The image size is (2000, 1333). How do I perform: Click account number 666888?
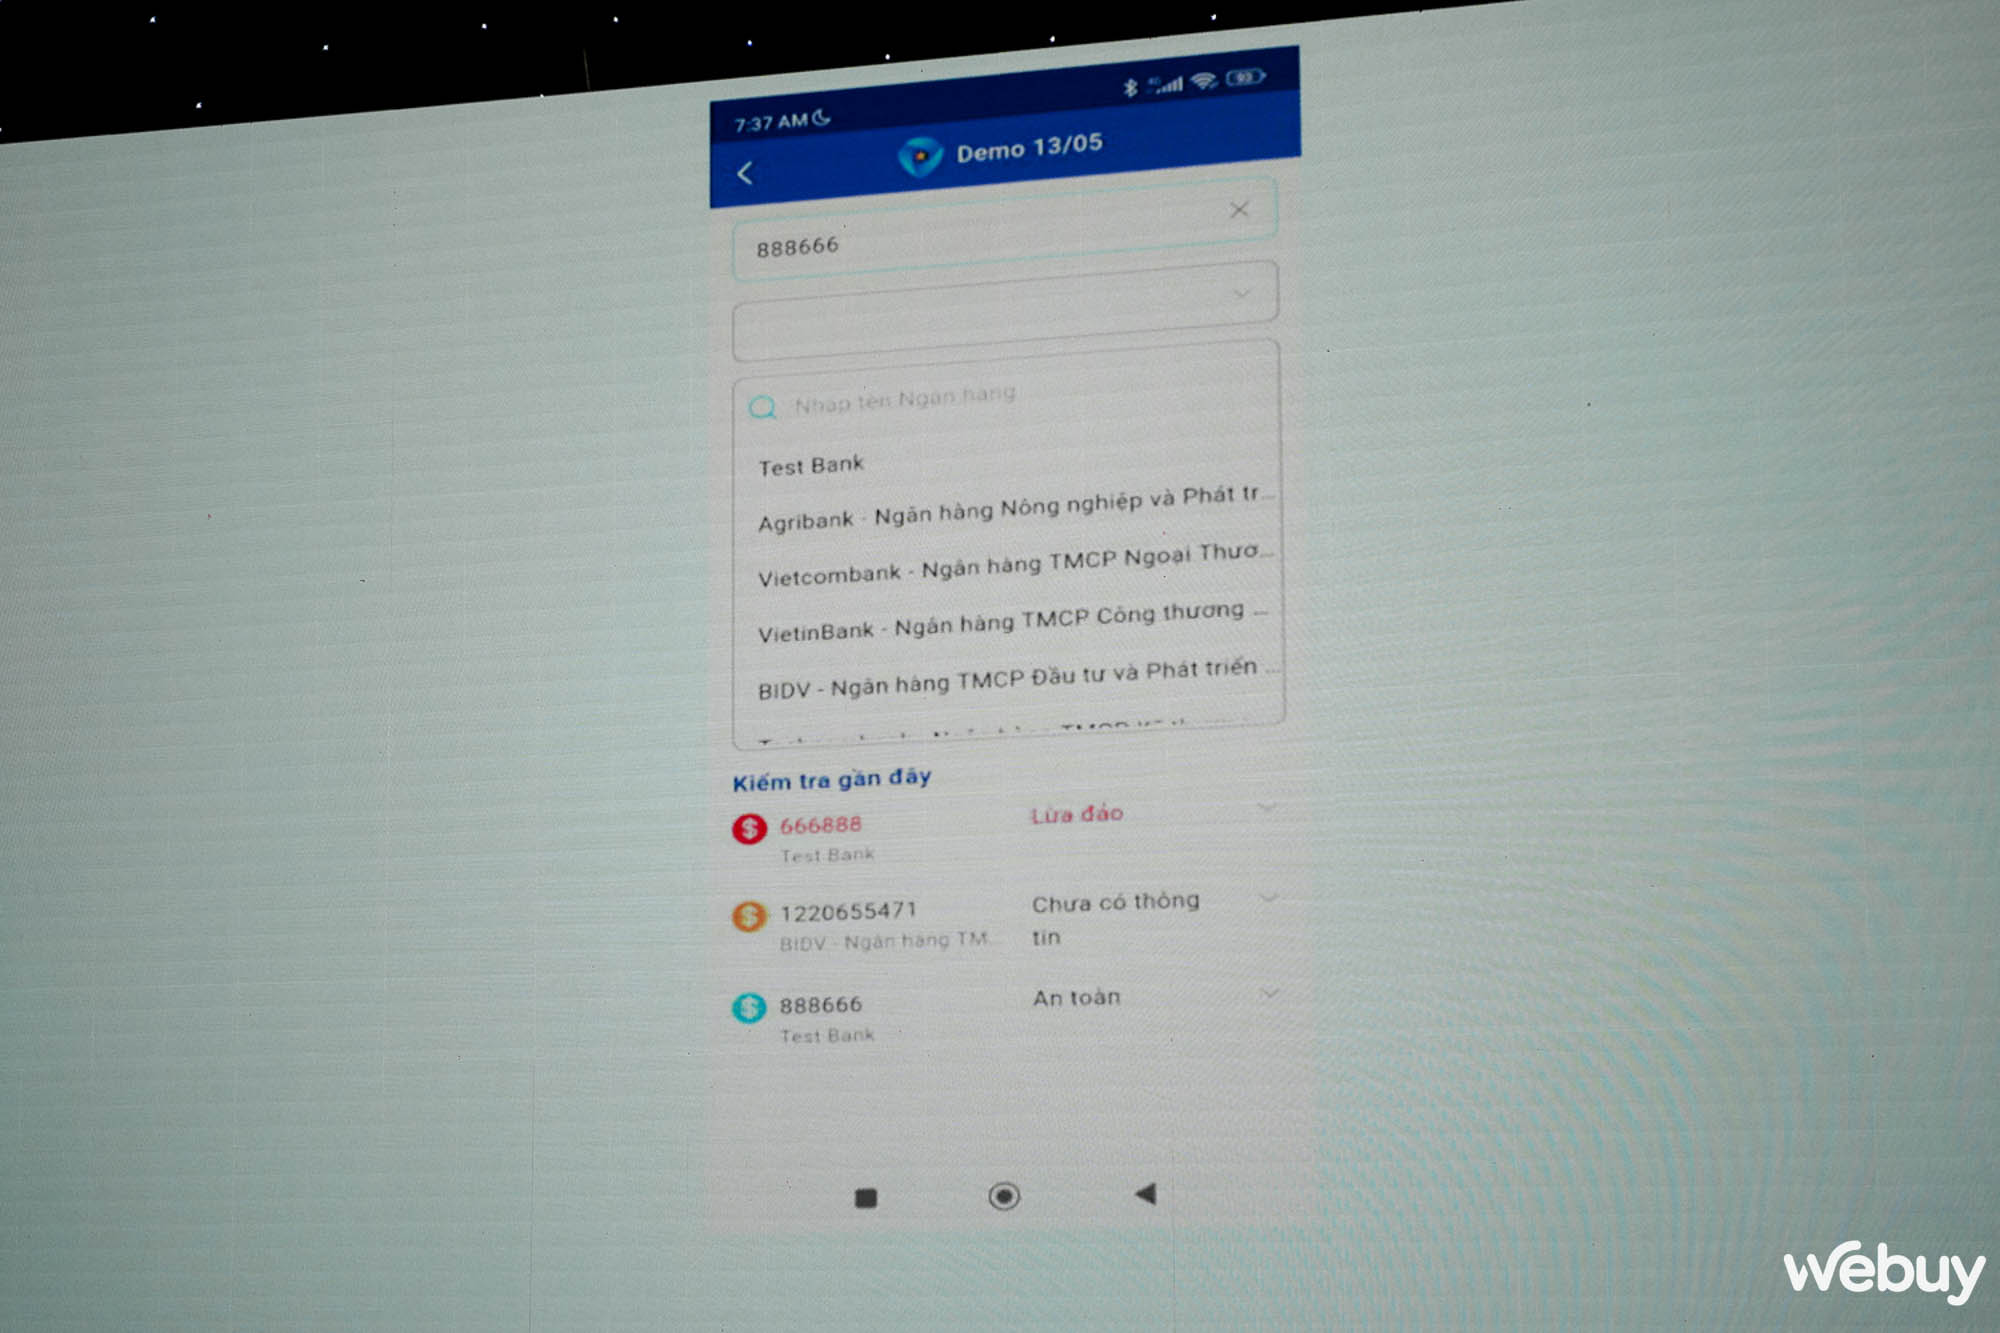pyautogui.click(x=820, y=825)
